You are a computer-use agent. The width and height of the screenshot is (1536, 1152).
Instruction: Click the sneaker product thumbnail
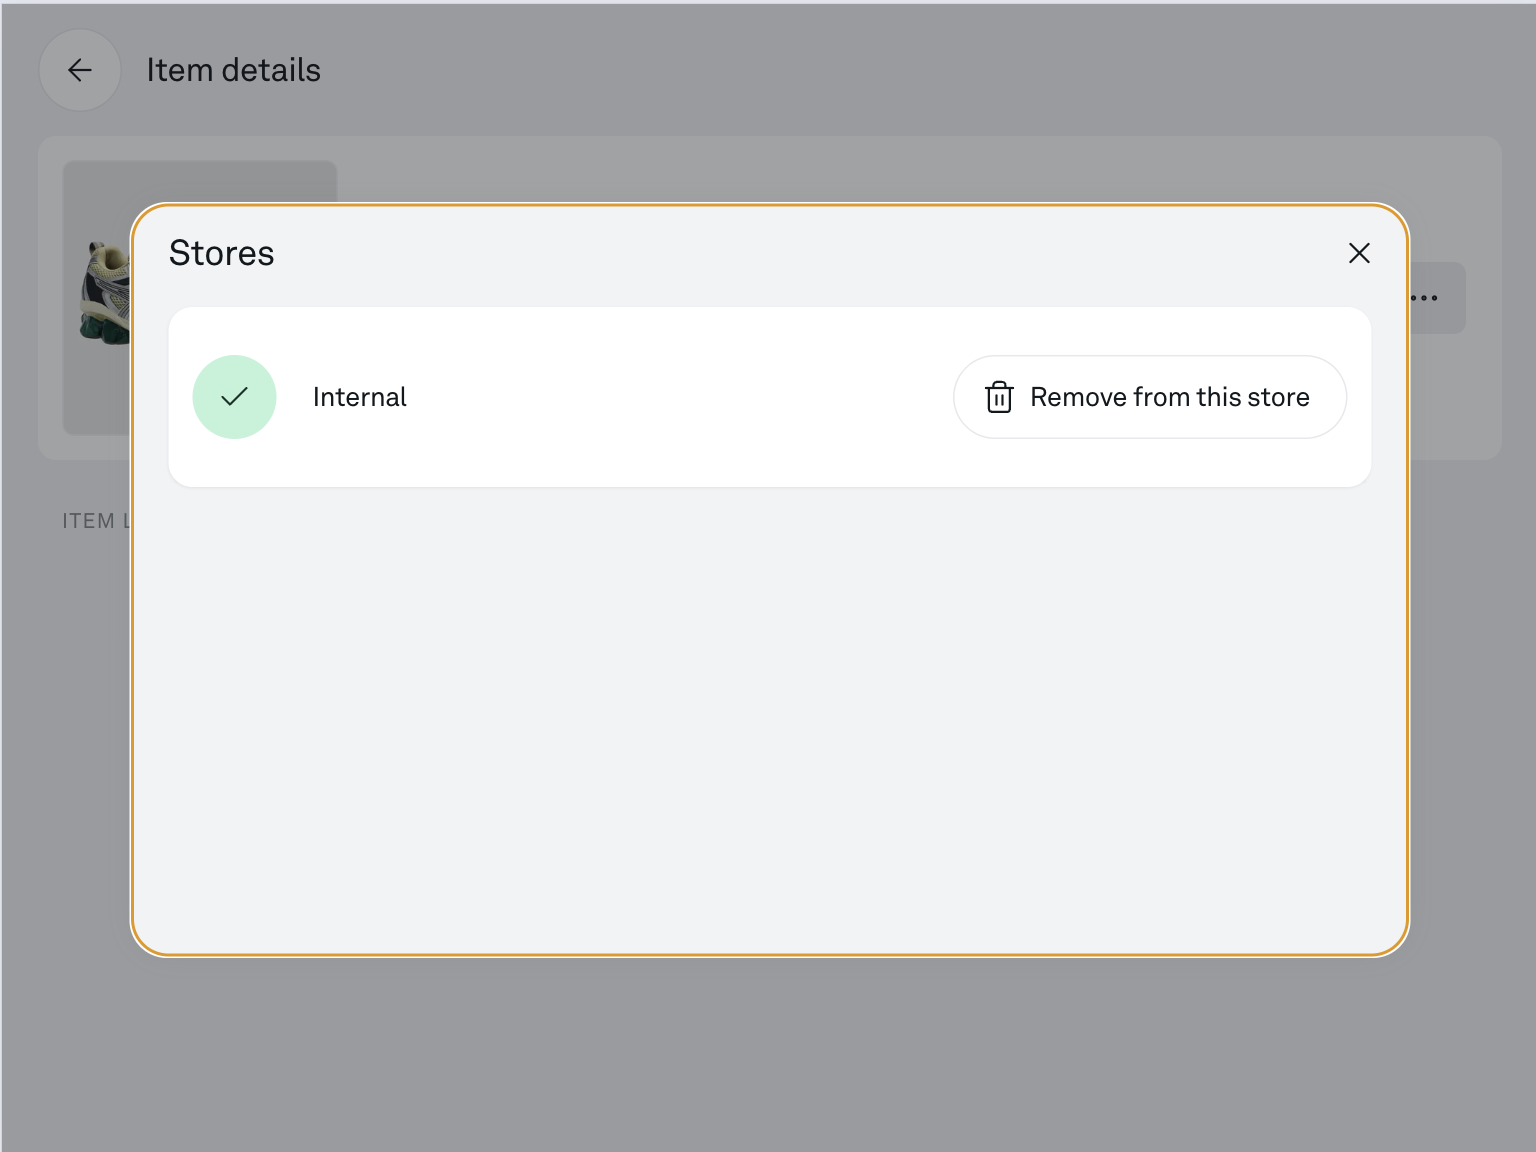coord(105,293)
